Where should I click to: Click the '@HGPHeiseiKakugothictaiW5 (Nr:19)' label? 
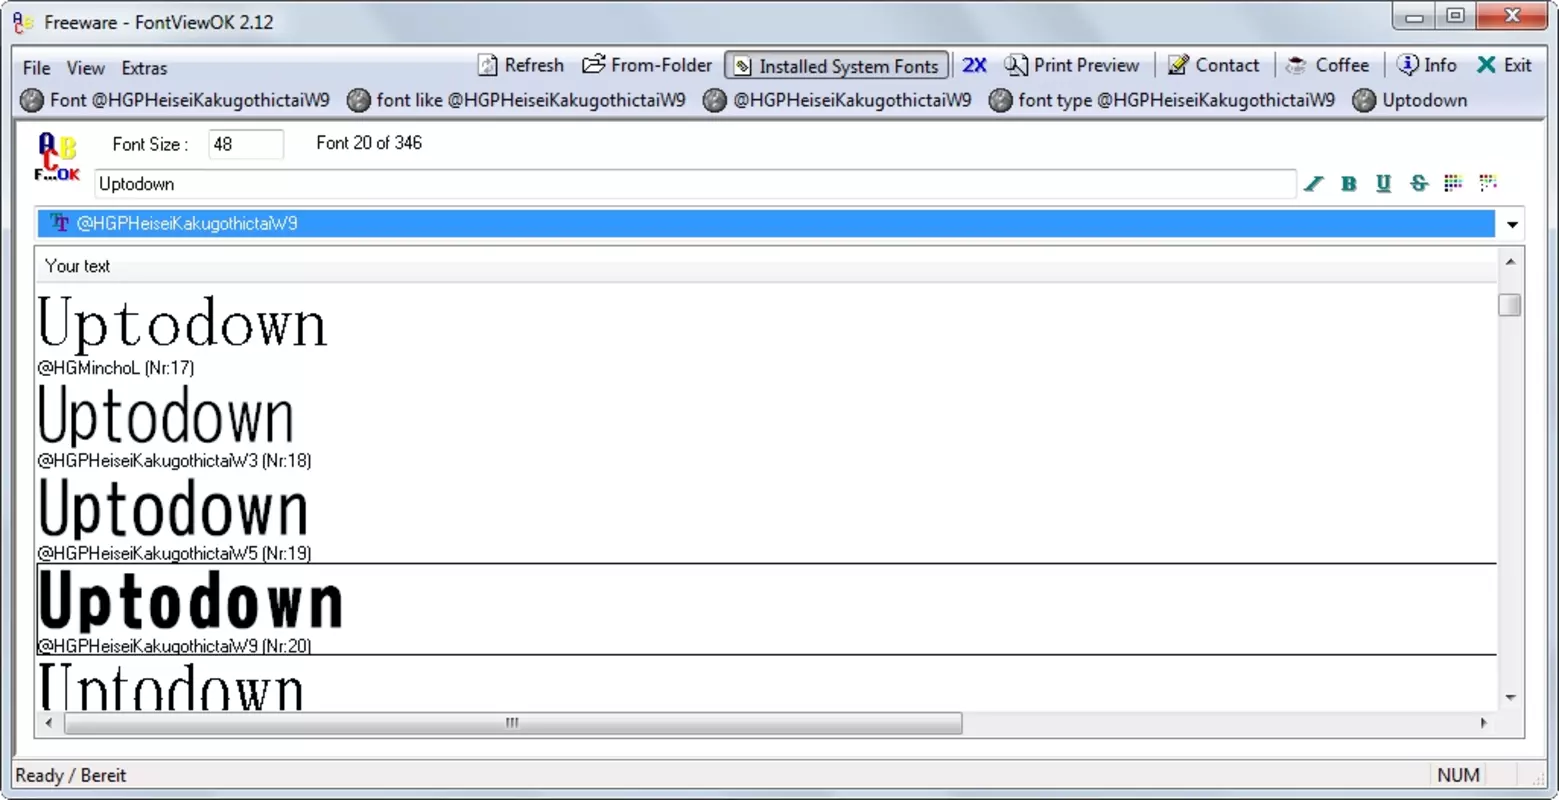coord(174,553)
